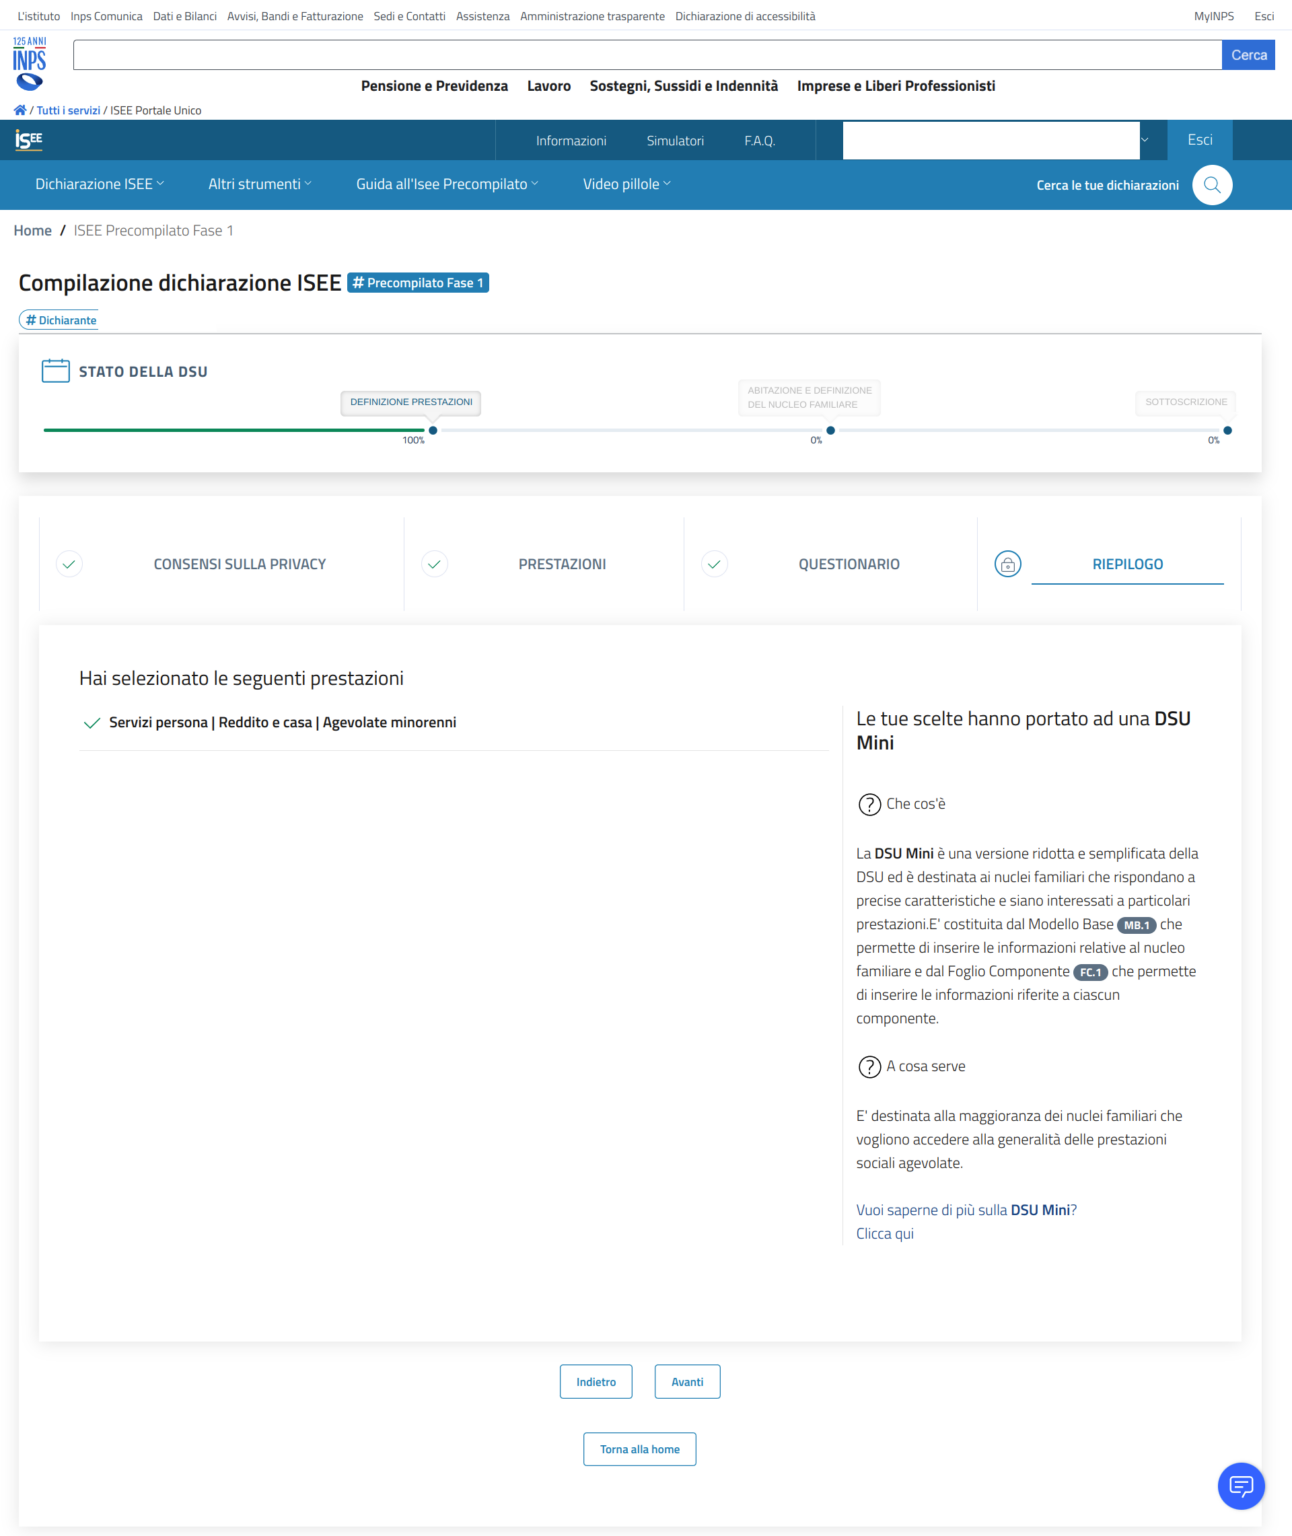Viewport: 1292px width, 1536px height.
Task: Click the checkmark icon for Prestazioni step
Action: coord(434,564)
